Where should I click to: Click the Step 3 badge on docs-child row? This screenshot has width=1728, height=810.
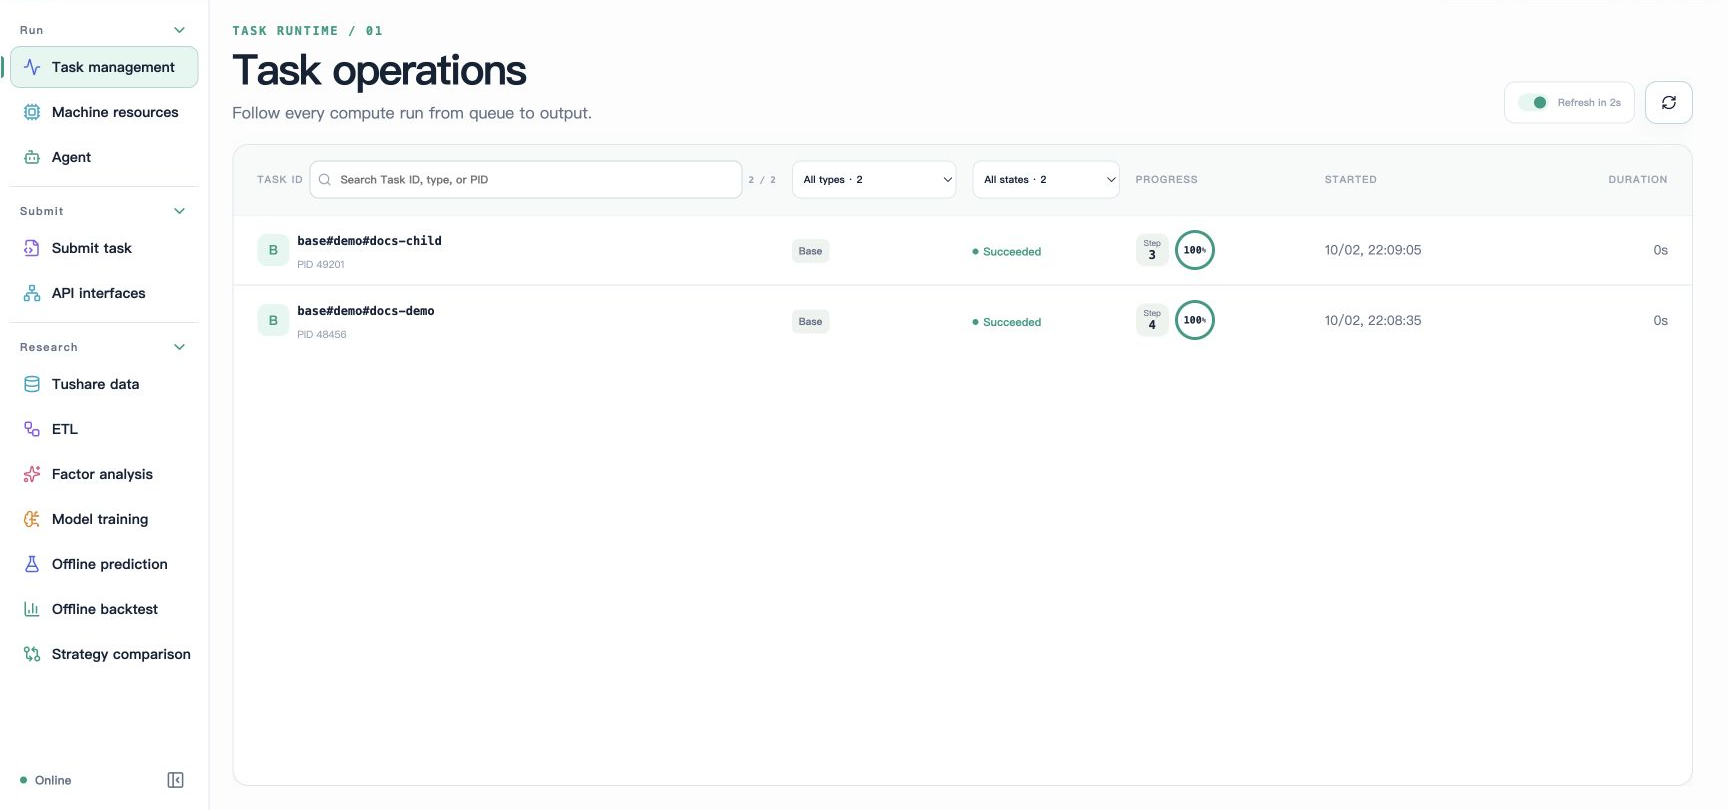[1152, 250]
